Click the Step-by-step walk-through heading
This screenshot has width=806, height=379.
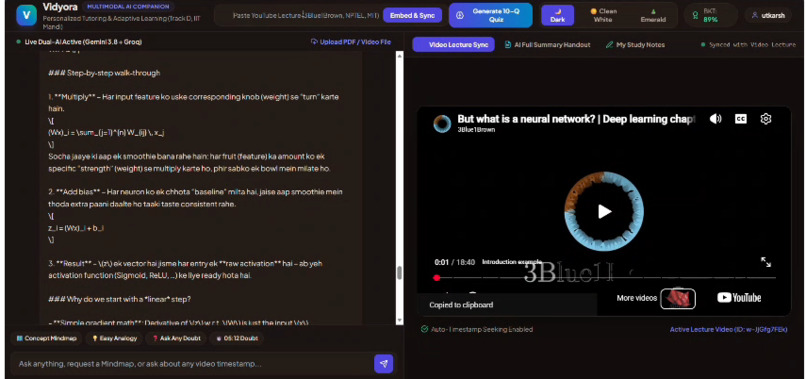pyautogui.click(x=104, y=73)
